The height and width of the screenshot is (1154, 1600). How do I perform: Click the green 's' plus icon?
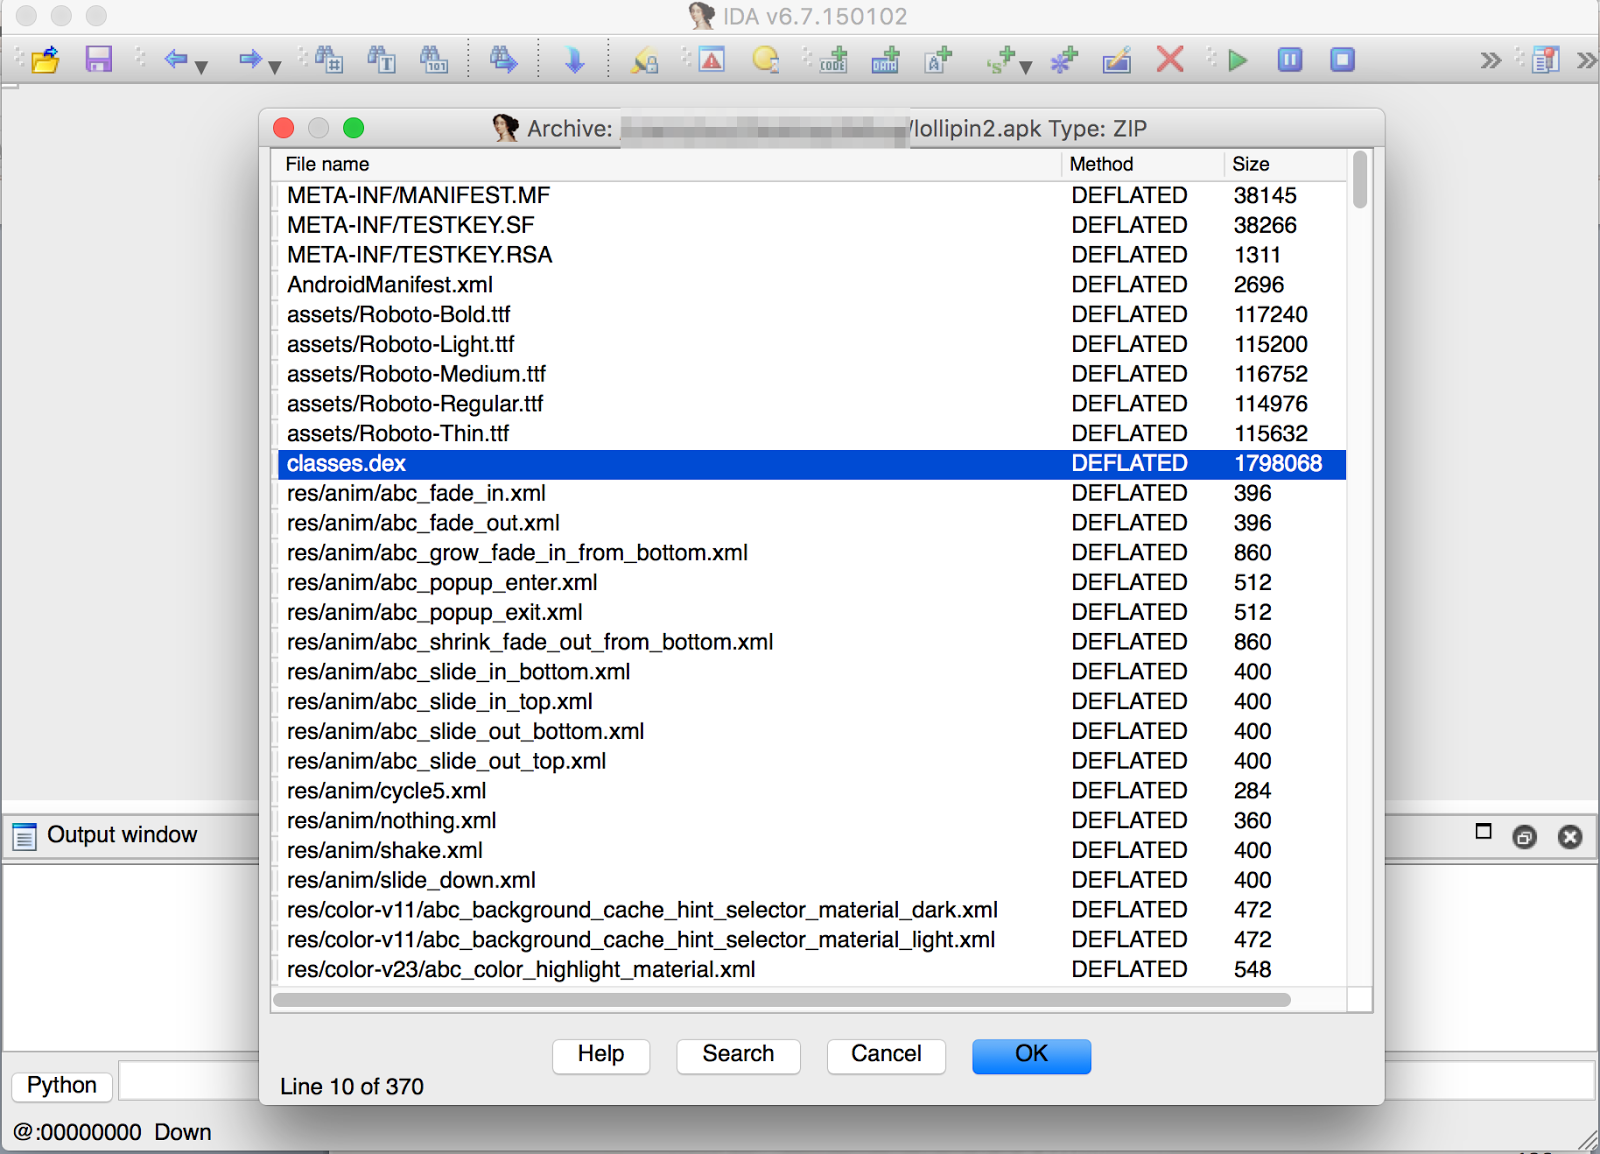pos(1000,60)
